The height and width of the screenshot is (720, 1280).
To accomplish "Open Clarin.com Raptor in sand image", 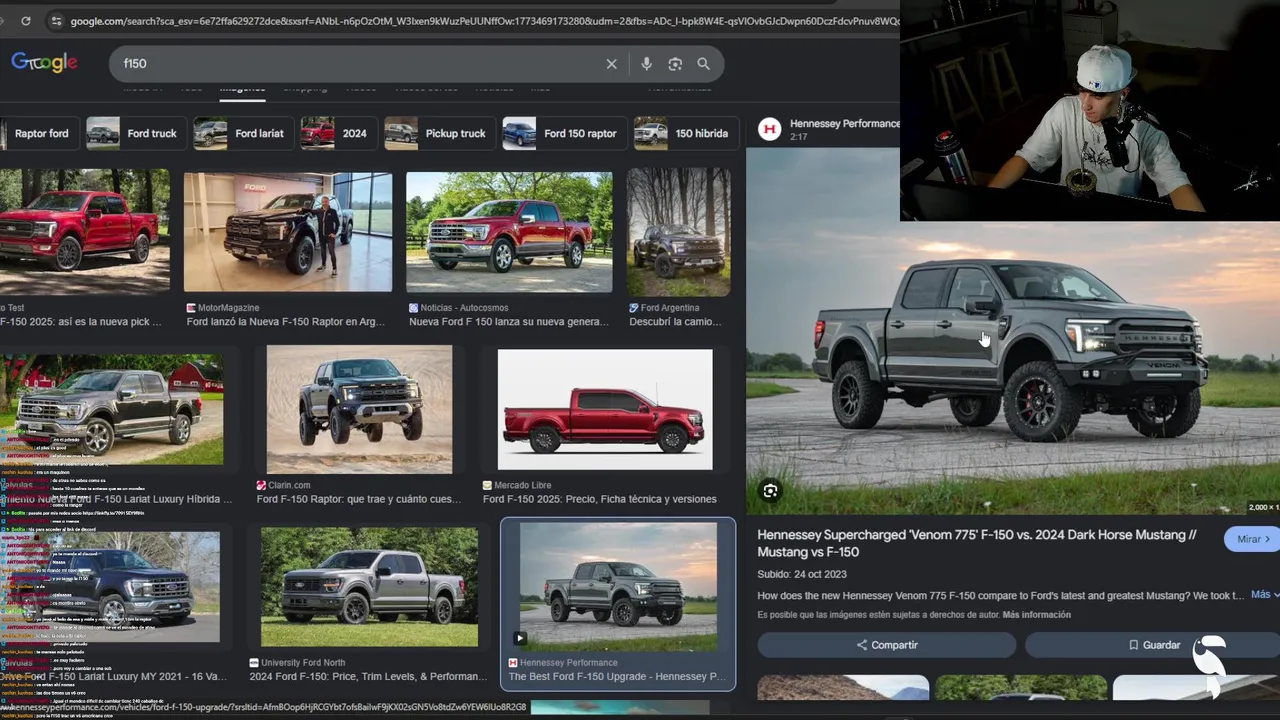I will point(359,410).
